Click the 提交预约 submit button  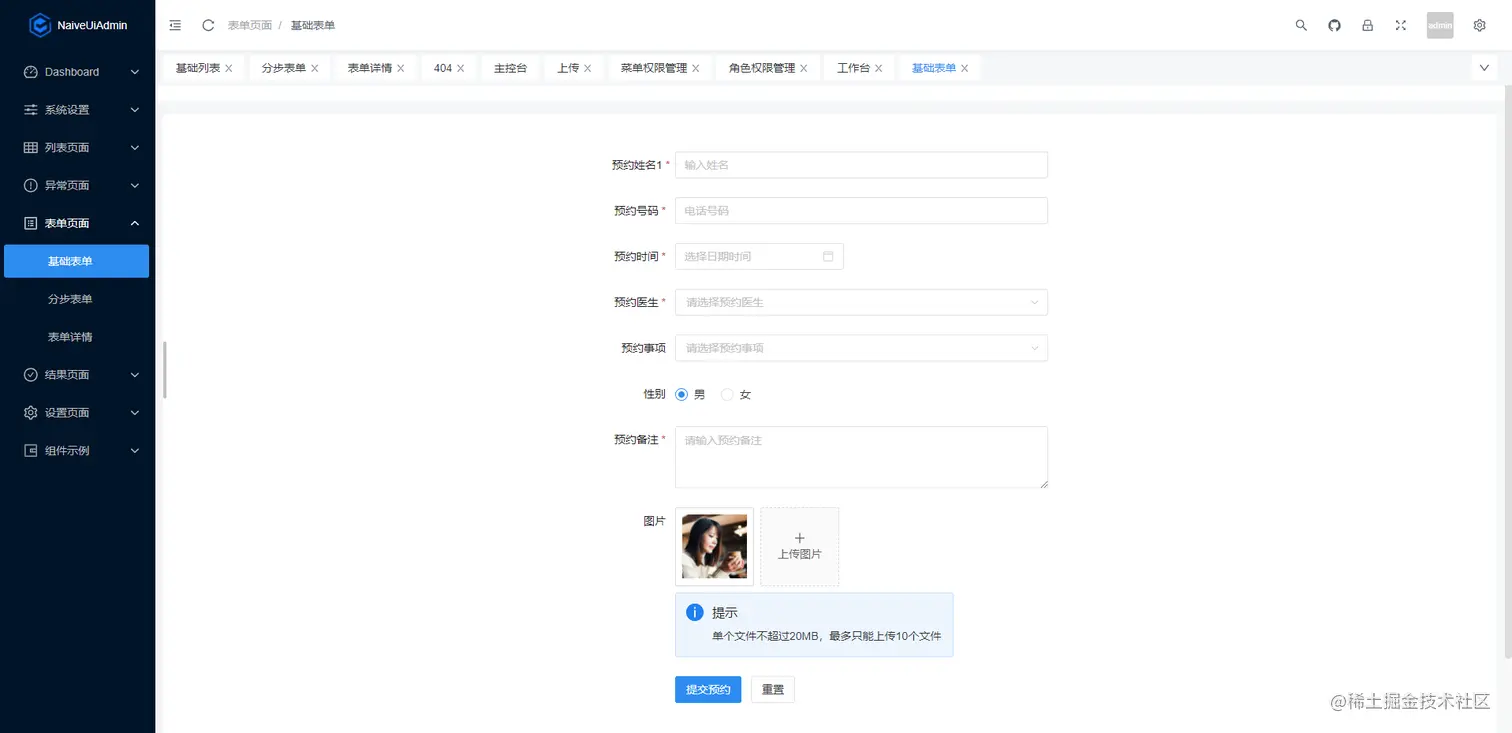[707, 689]
